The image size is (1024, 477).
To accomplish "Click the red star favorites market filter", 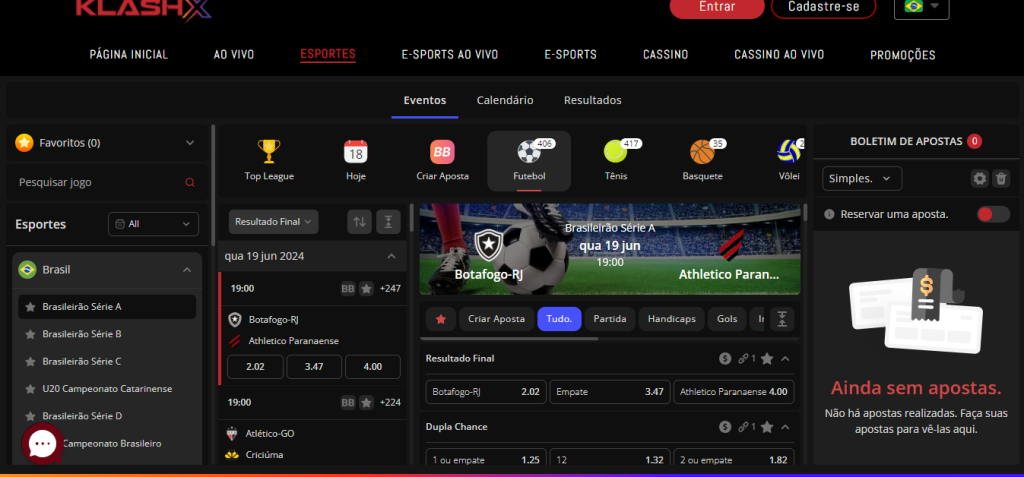I will tap(441, 319).
